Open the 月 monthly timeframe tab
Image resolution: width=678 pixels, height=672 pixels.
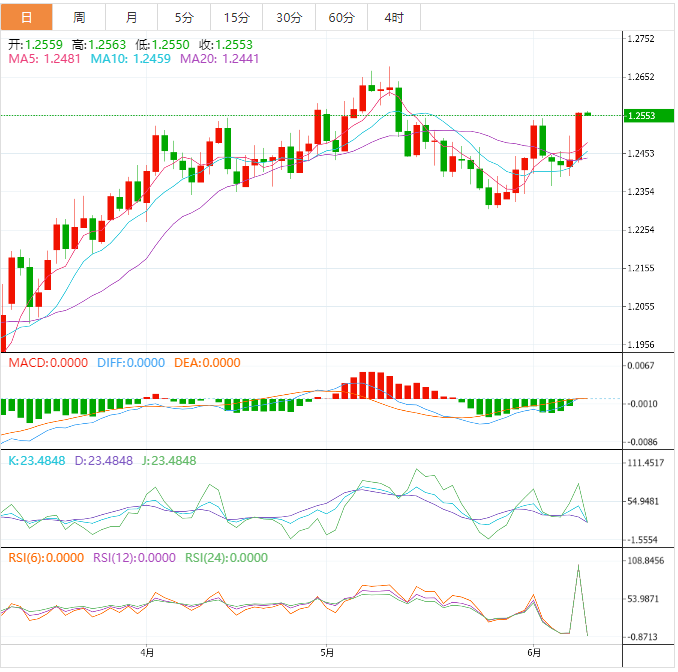[x=132, y=18]
